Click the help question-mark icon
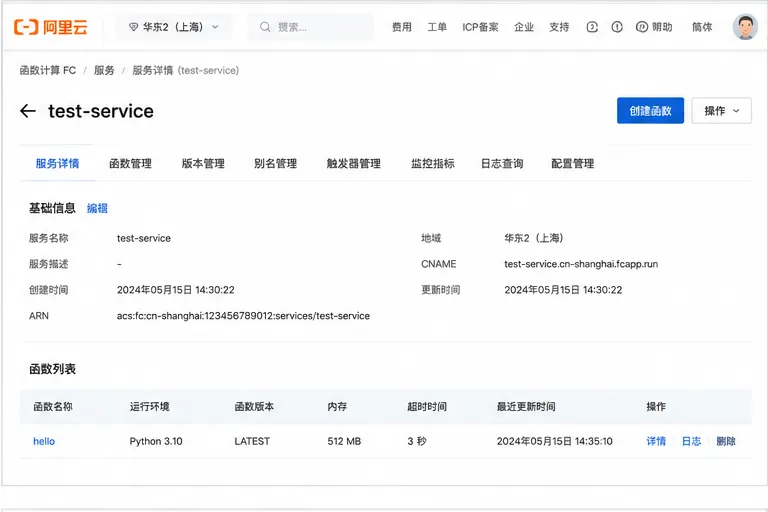Image resolution: width=768 pixels, height=512 pixels. 642,27
